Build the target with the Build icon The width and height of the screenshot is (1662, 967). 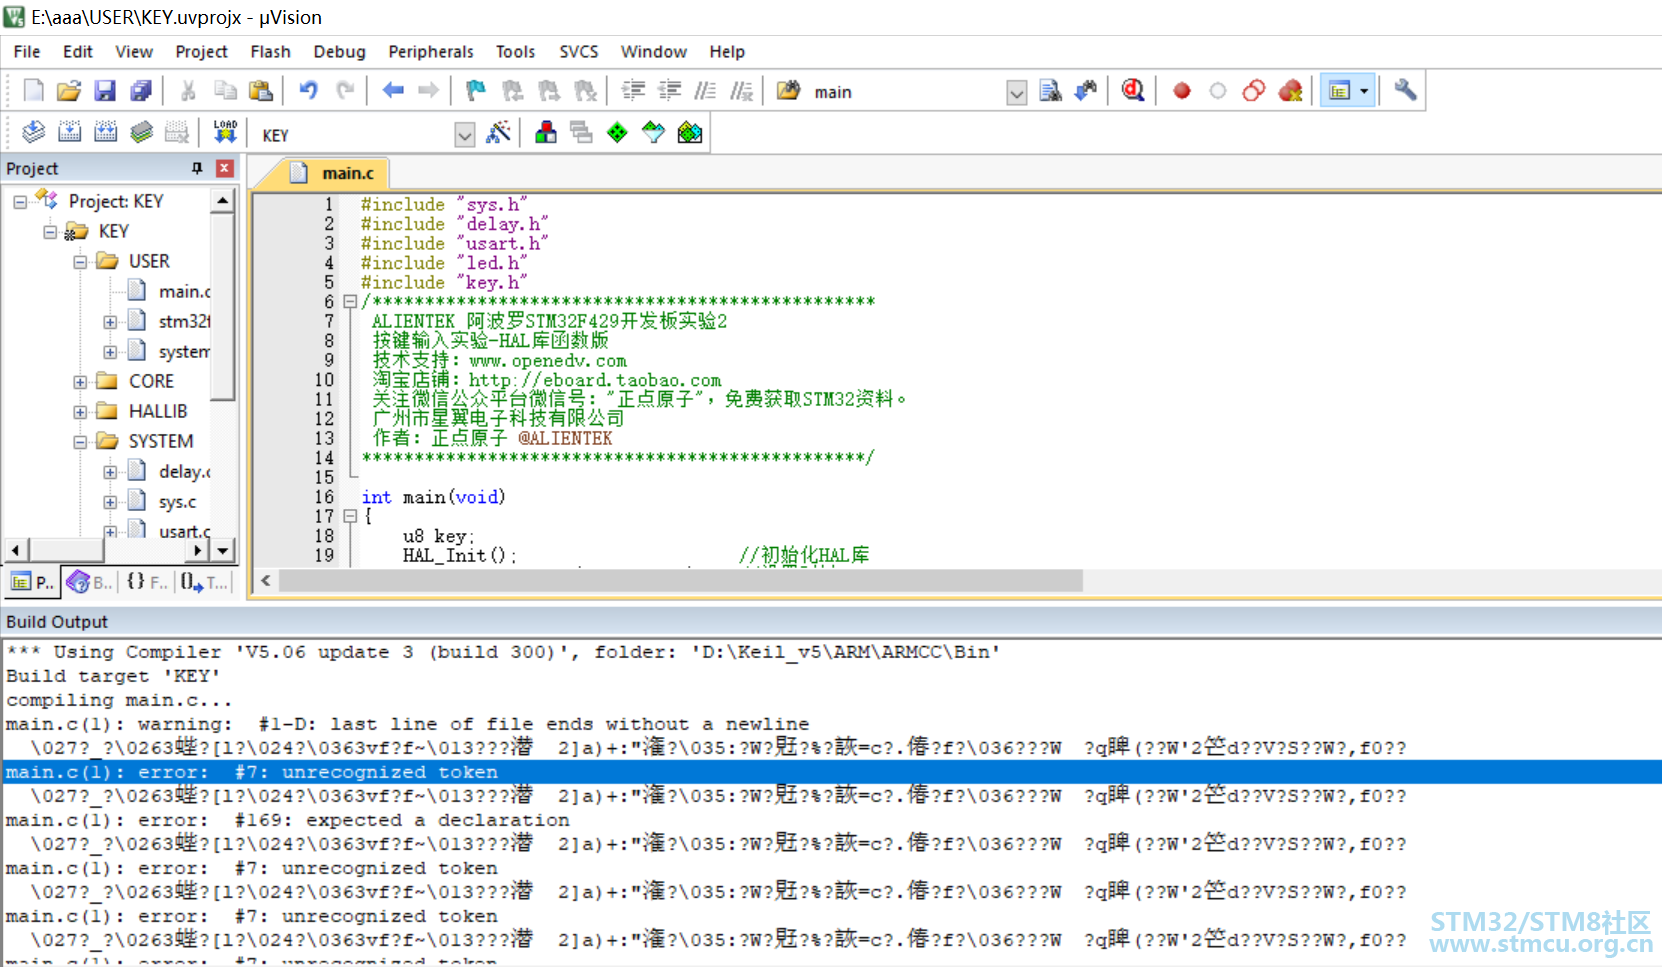point(69,132)
